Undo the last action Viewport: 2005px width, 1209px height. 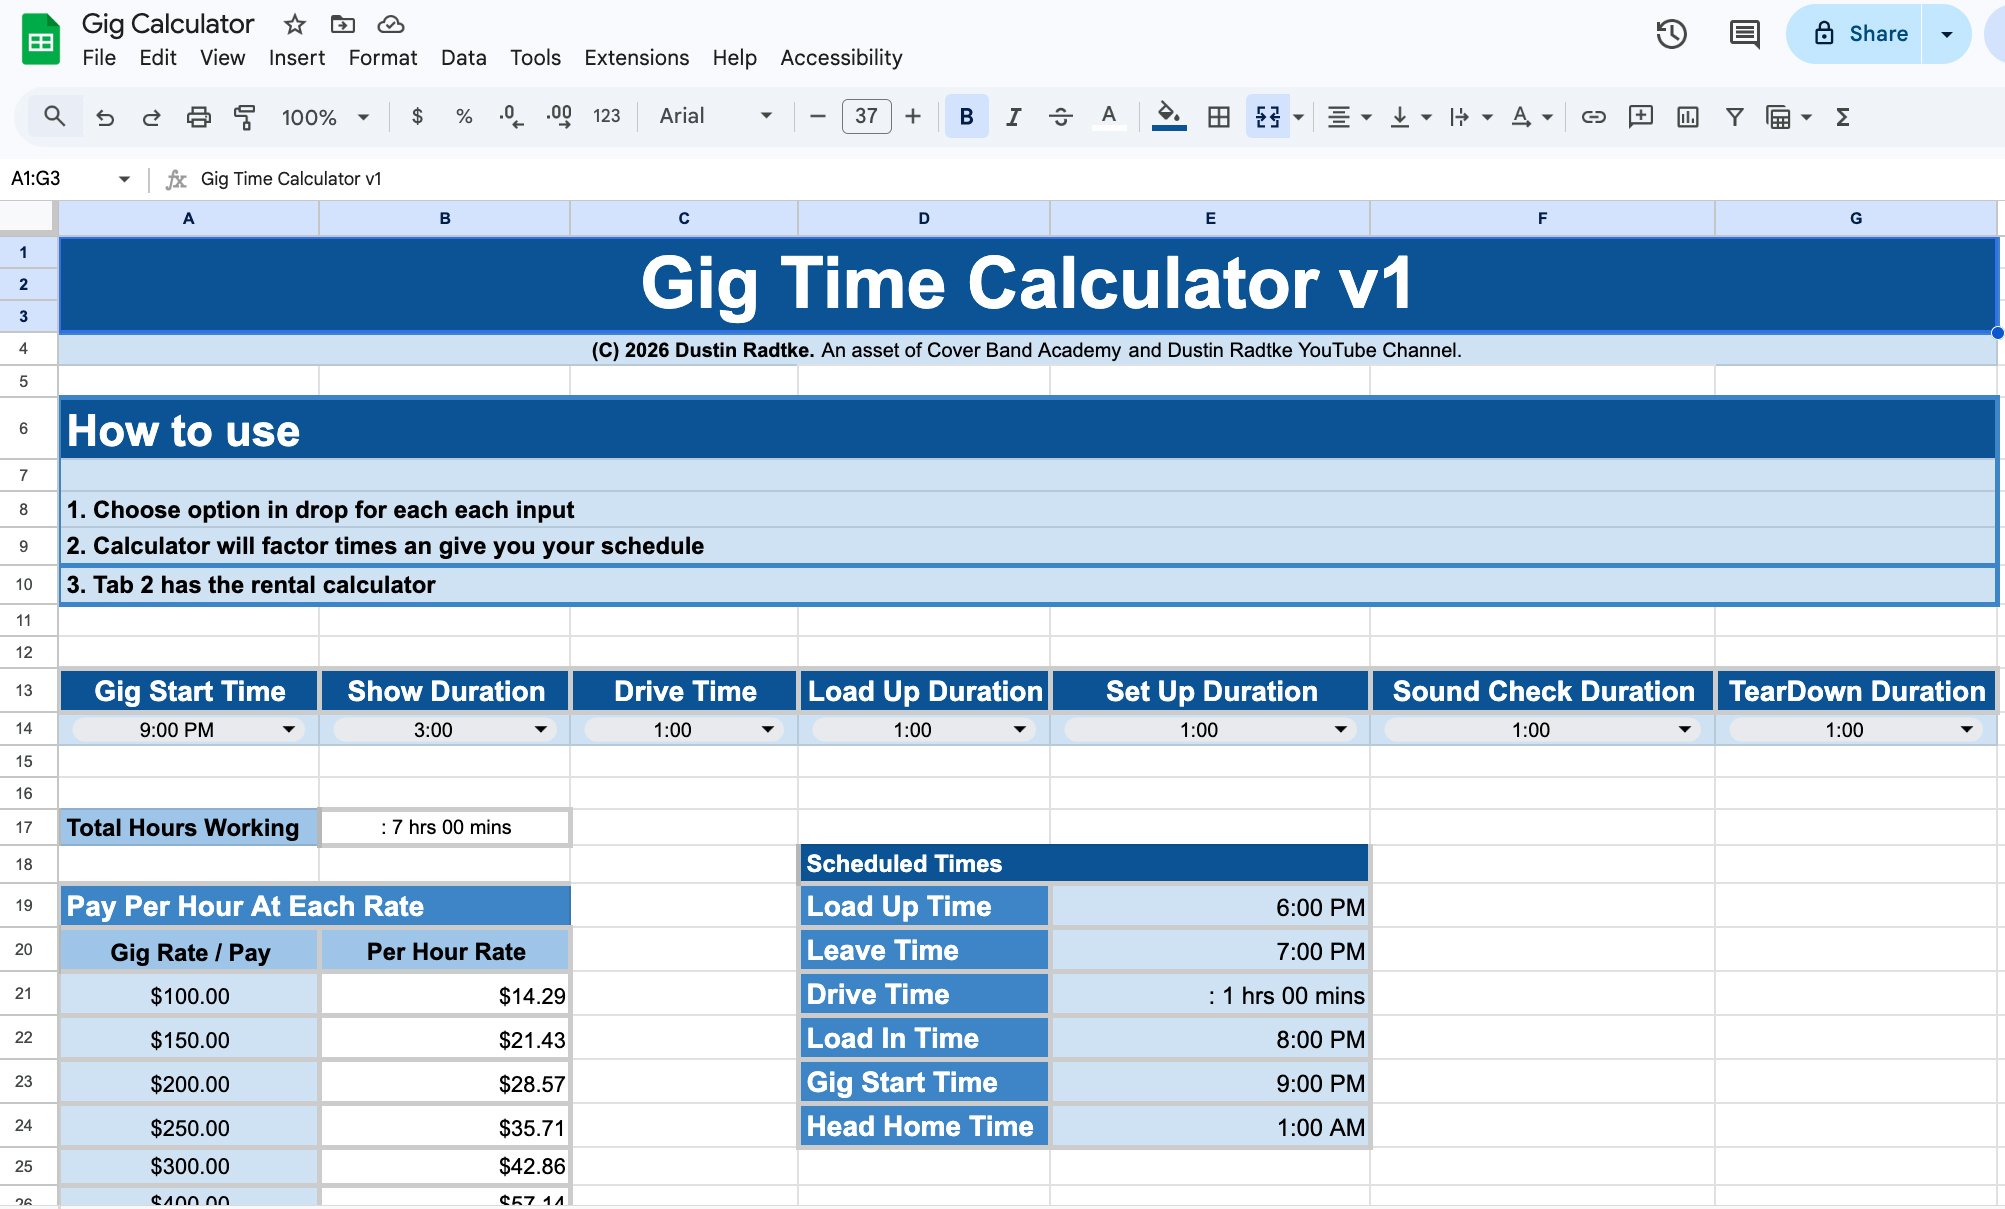[104, 117]
